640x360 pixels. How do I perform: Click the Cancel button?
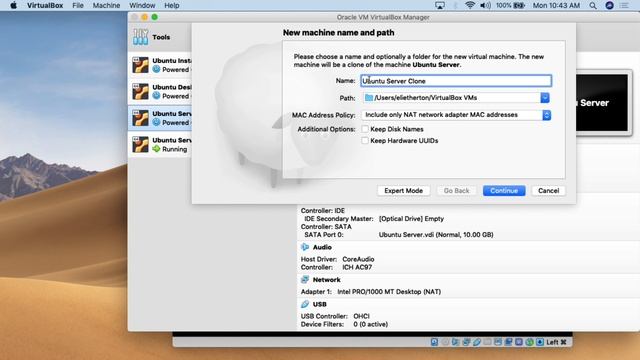click(548, 191)
